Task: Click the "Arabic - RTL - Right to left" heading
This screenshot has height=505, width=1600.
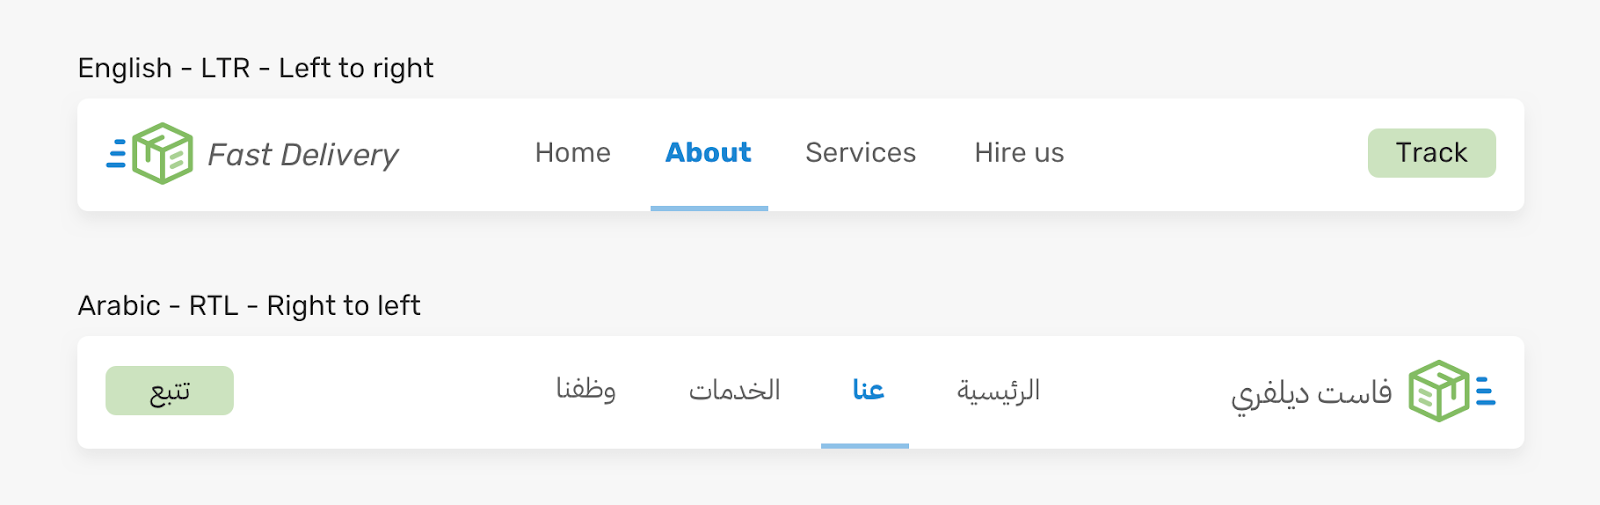Action: pos(249,306)
